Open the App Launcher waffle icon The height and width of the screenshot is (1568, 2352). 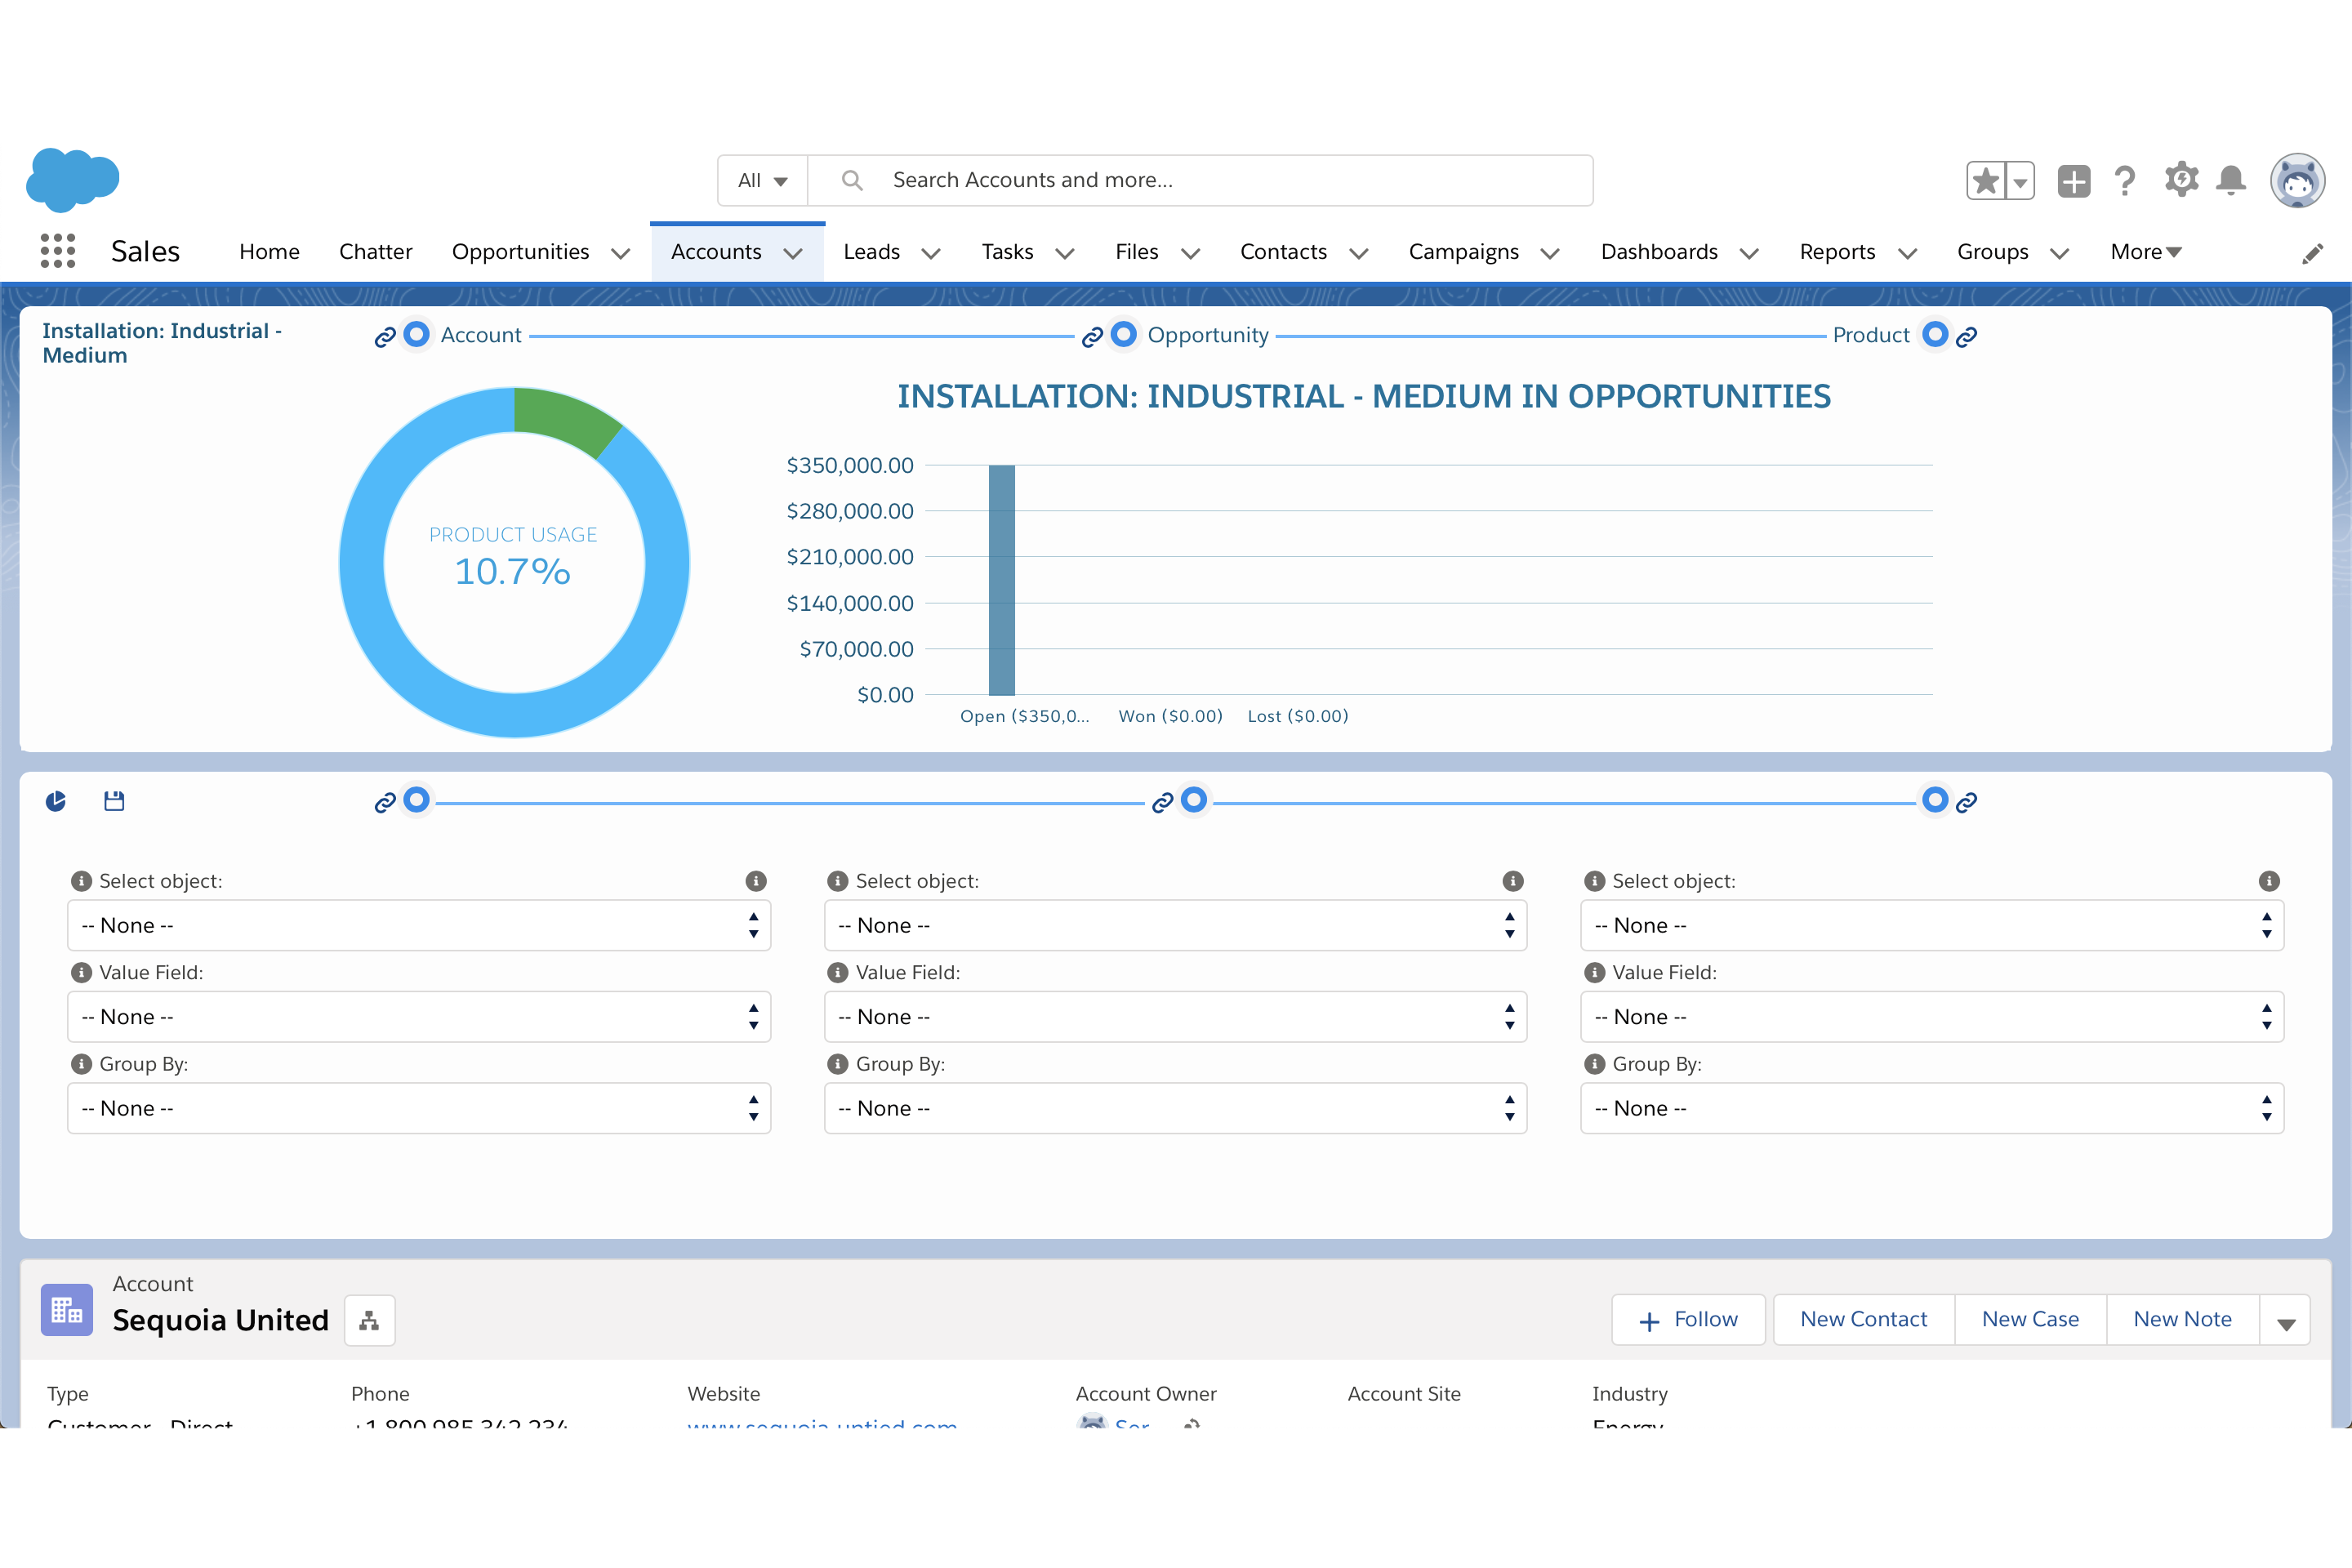pos(57,250)
